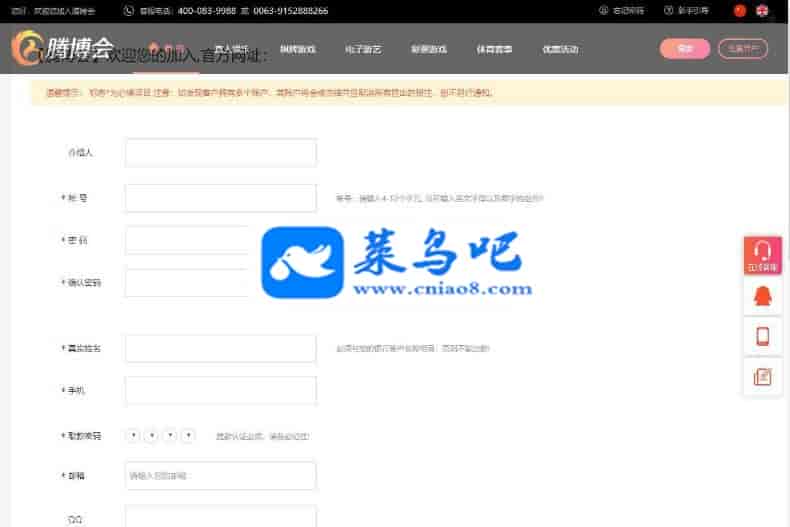This screenshot has height=527, width=790.
Task: Click the yellow reminder notice banner text
Action: pos(269,93)
